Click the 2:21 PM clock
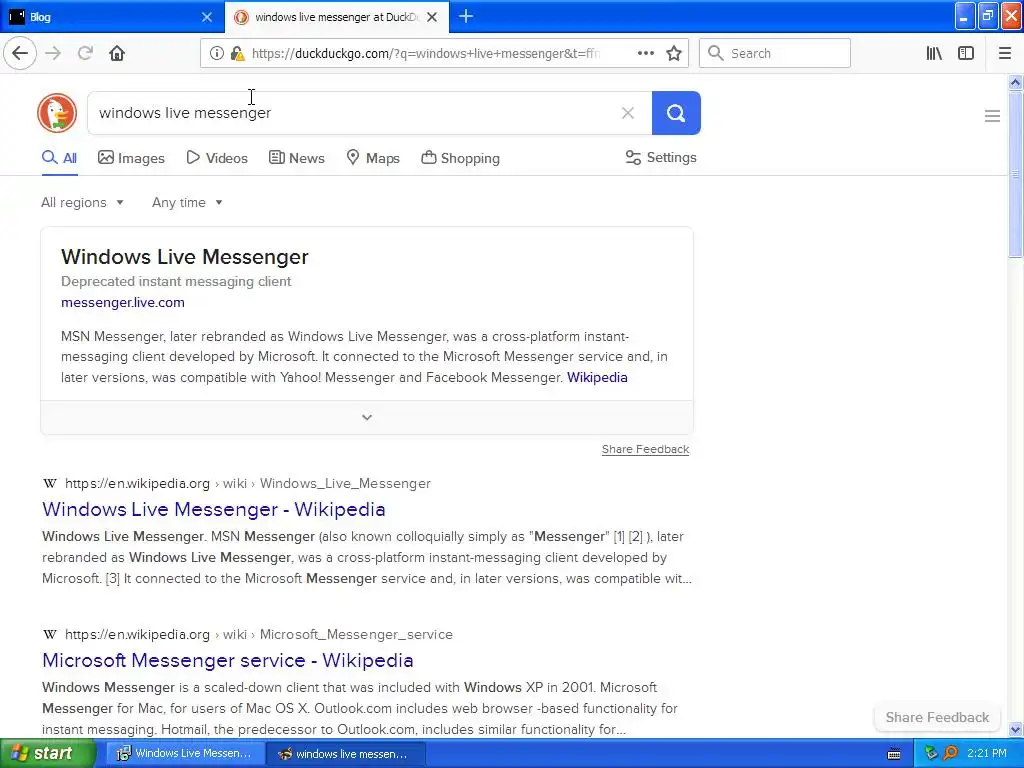 tap(987, 753)
